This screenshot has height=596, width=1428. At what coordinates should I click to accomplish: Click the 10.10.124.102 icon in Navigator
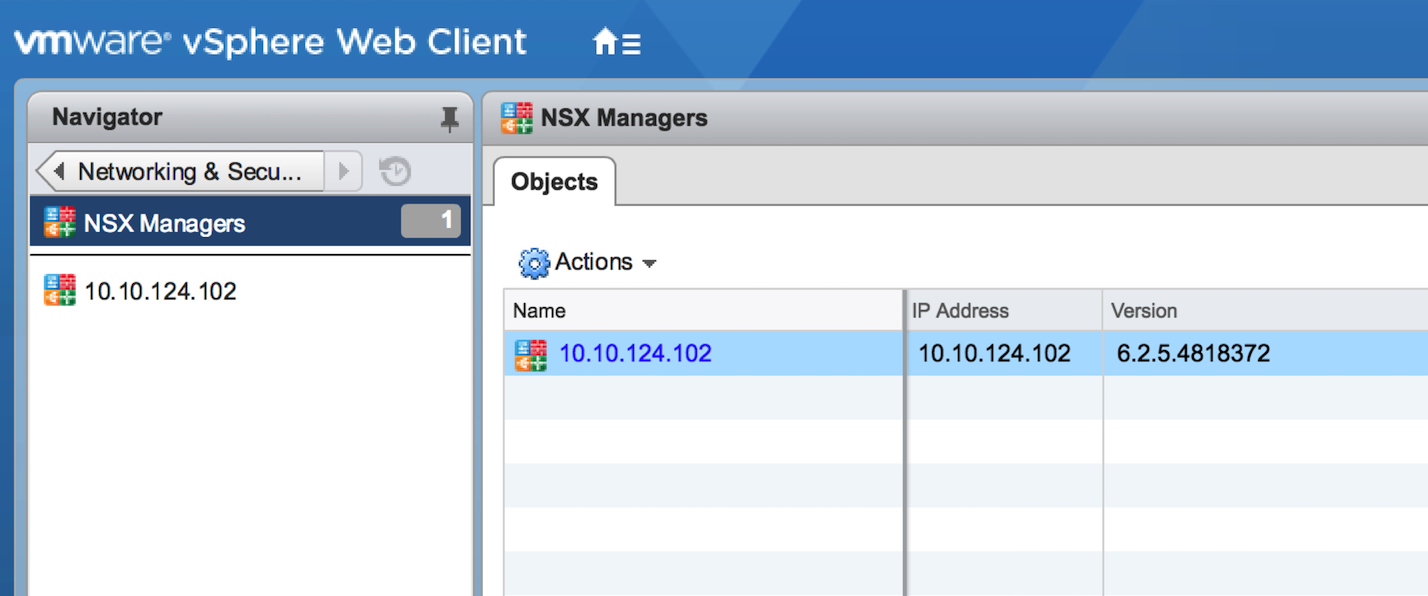click(x=60, y=291)
